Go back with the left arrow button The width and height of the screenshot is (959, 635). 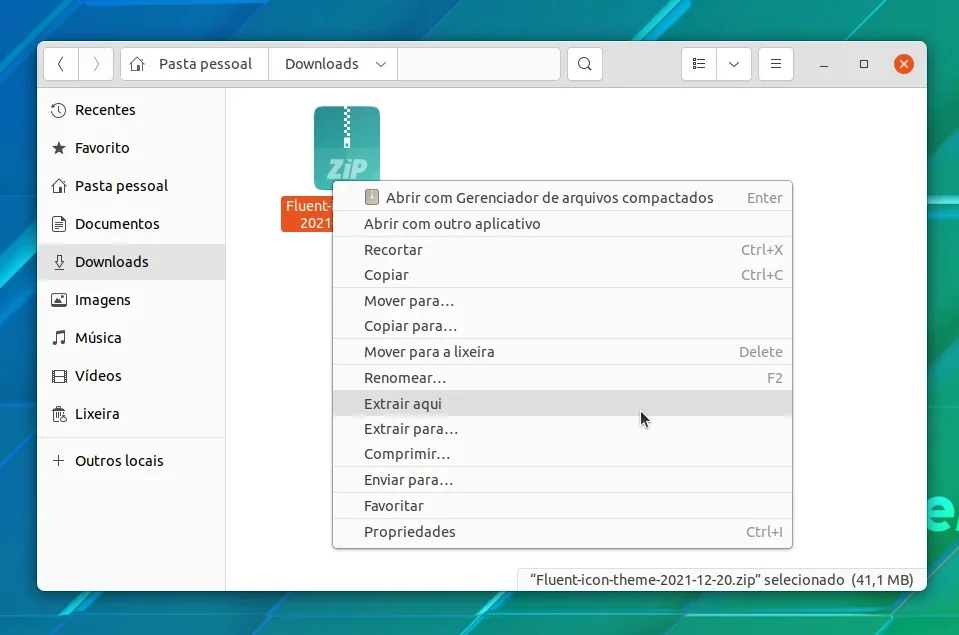[61, 64]
